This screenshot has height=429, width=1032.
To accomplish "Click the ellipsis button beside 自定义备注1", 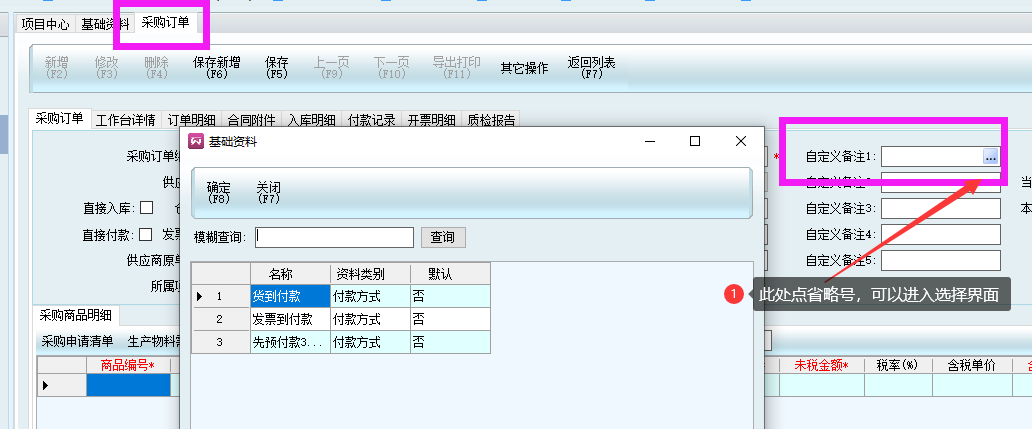I will tap(990, 156).
